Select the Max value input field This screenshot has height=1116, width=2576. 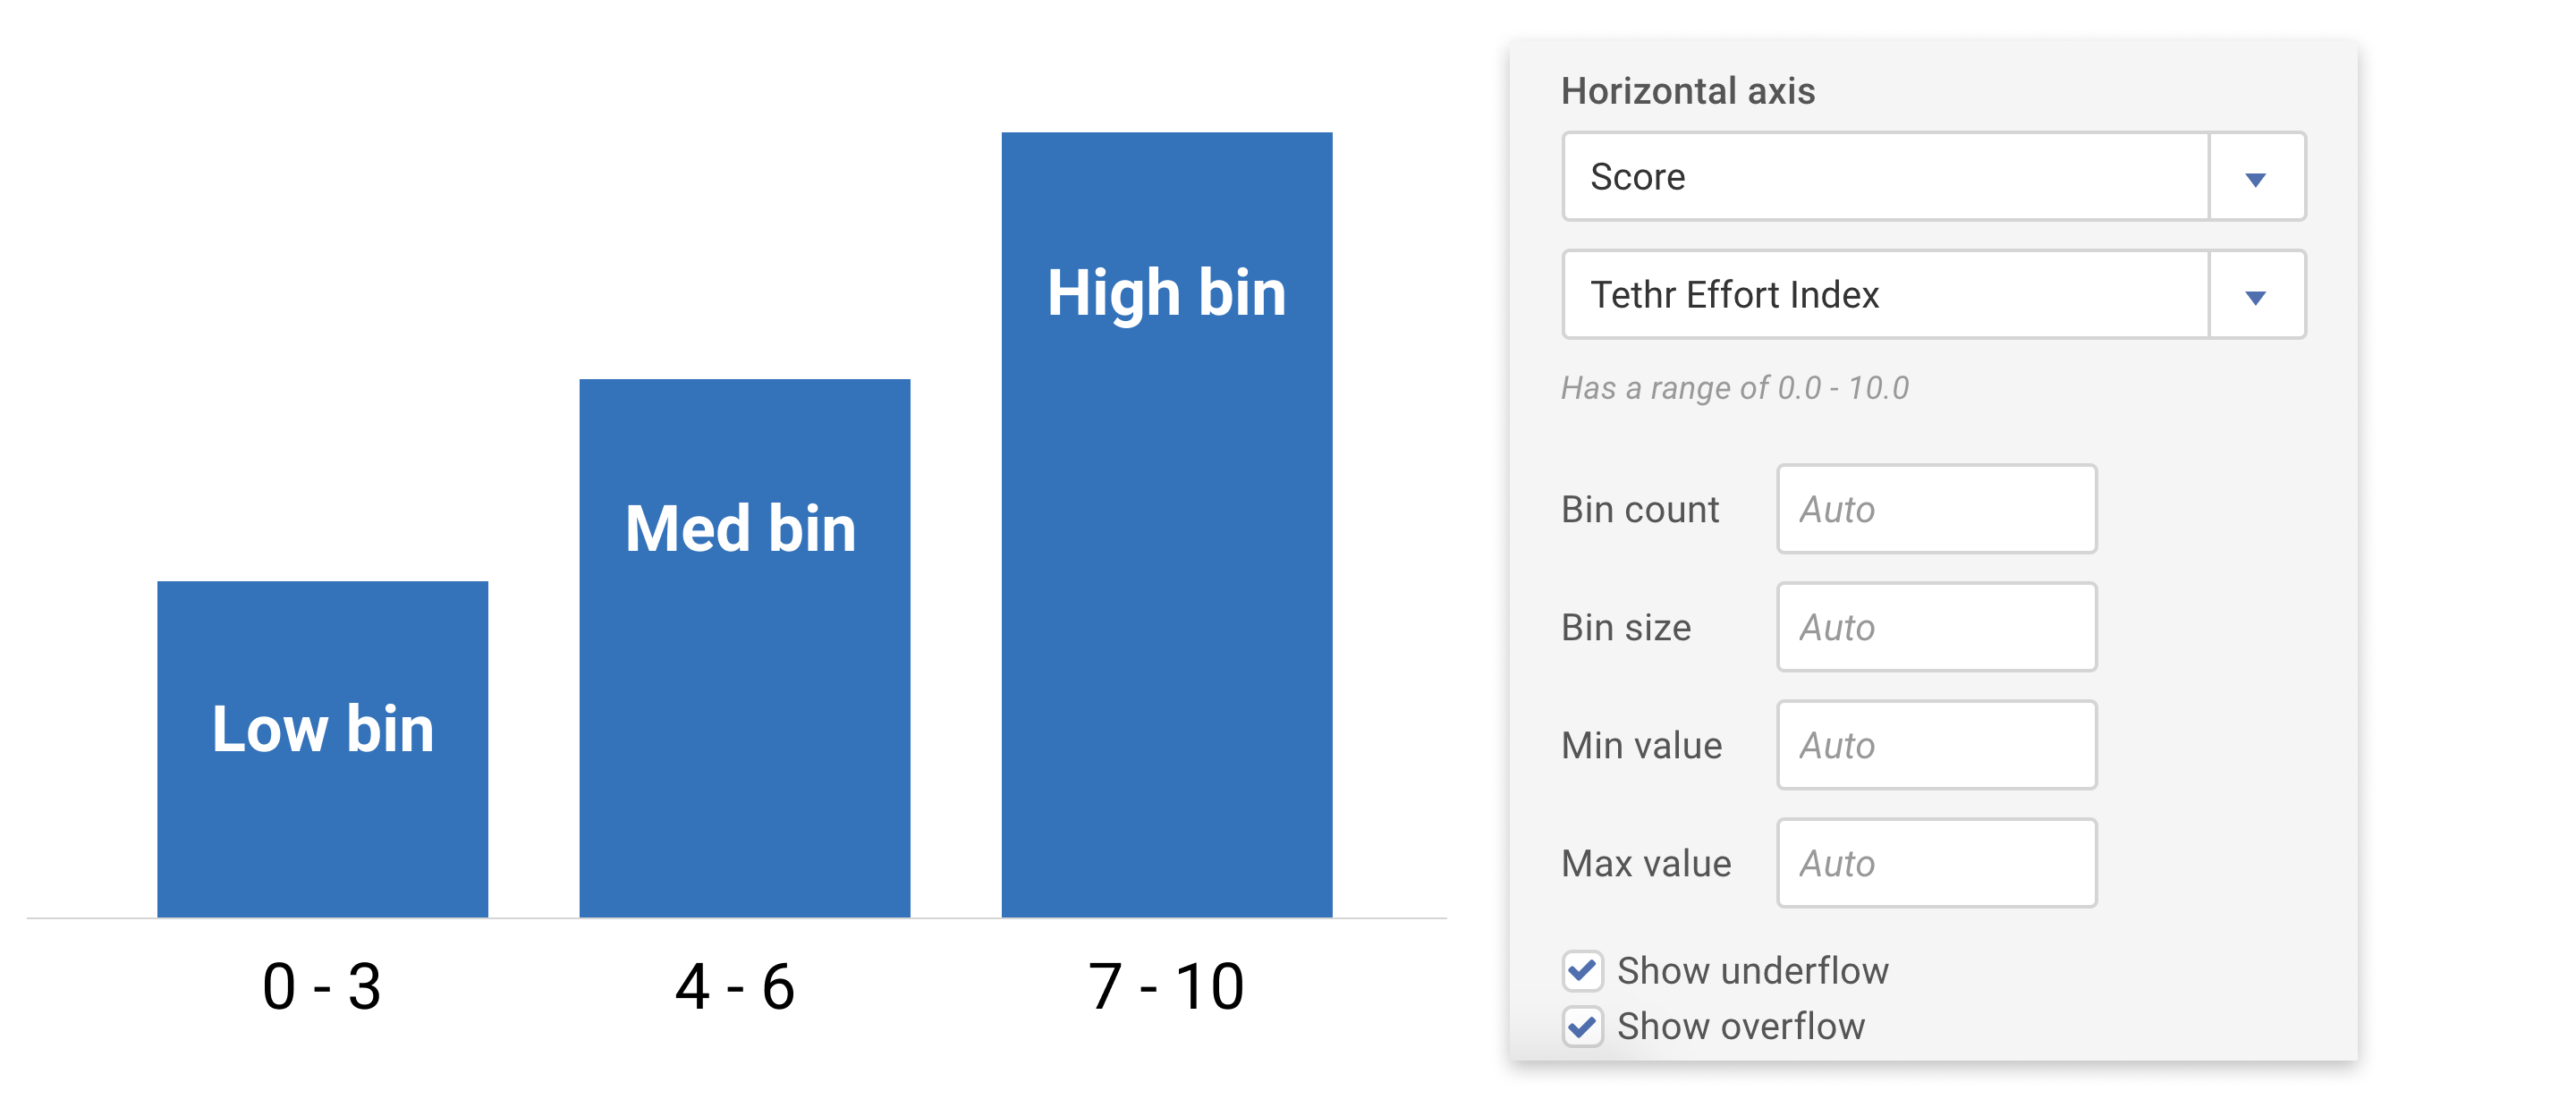pyautogui.click(x=1936, y=863)
